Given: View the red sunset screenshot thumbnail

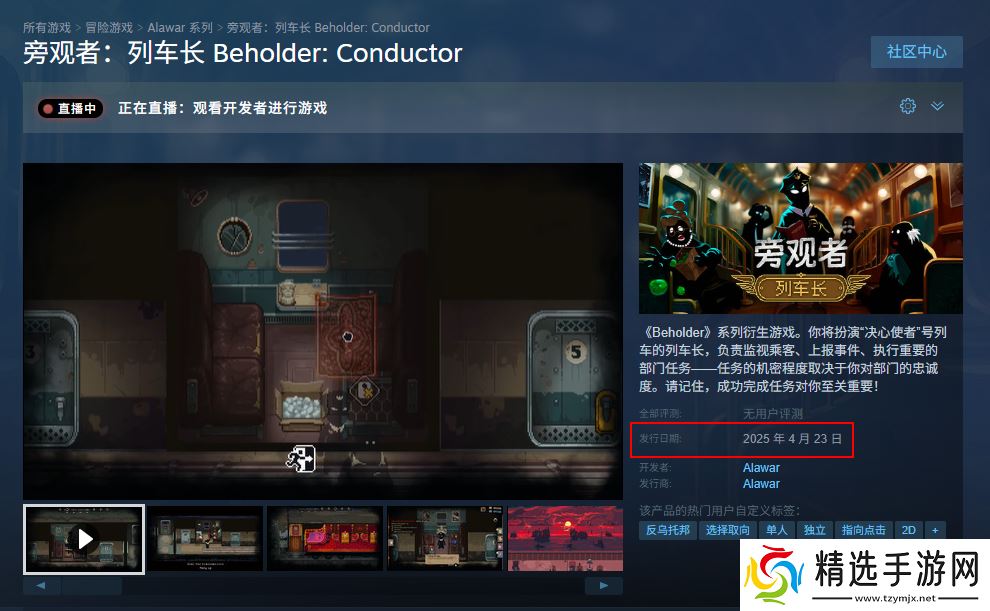Looking at the screenshot, I should click(565, 538).
